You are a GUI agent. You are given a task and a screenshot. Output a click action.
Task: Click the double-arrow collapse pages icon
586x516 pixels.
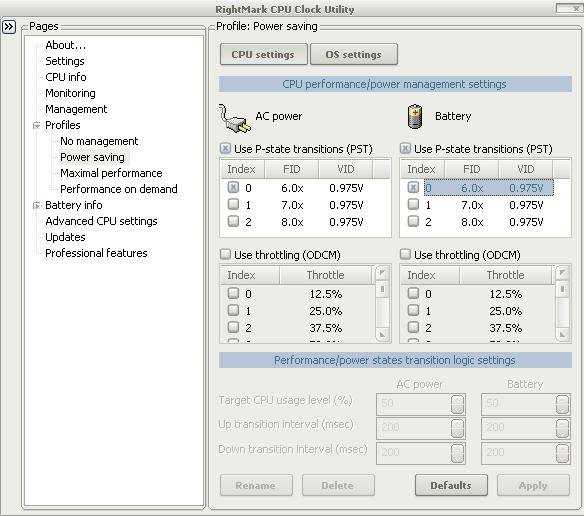(9, 27)
